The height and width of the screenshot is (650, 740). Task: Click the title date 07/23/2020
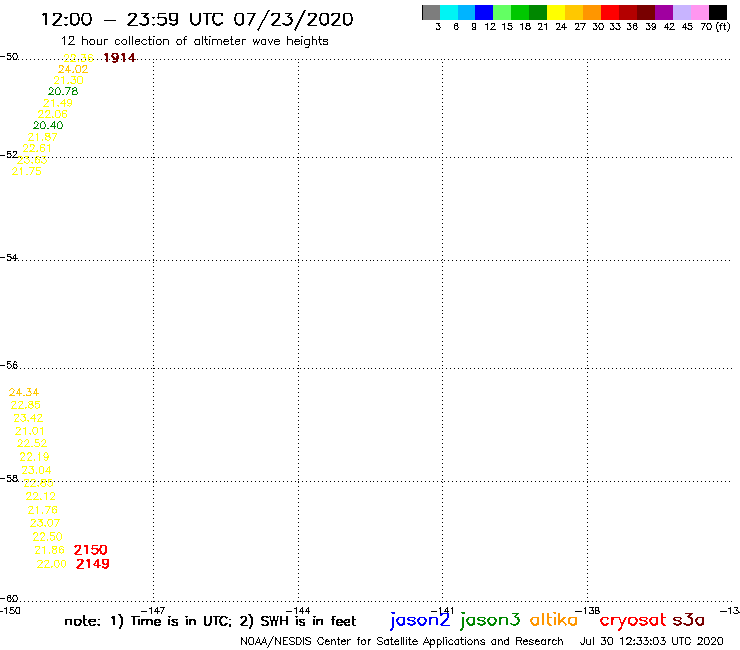pos(294,20)
